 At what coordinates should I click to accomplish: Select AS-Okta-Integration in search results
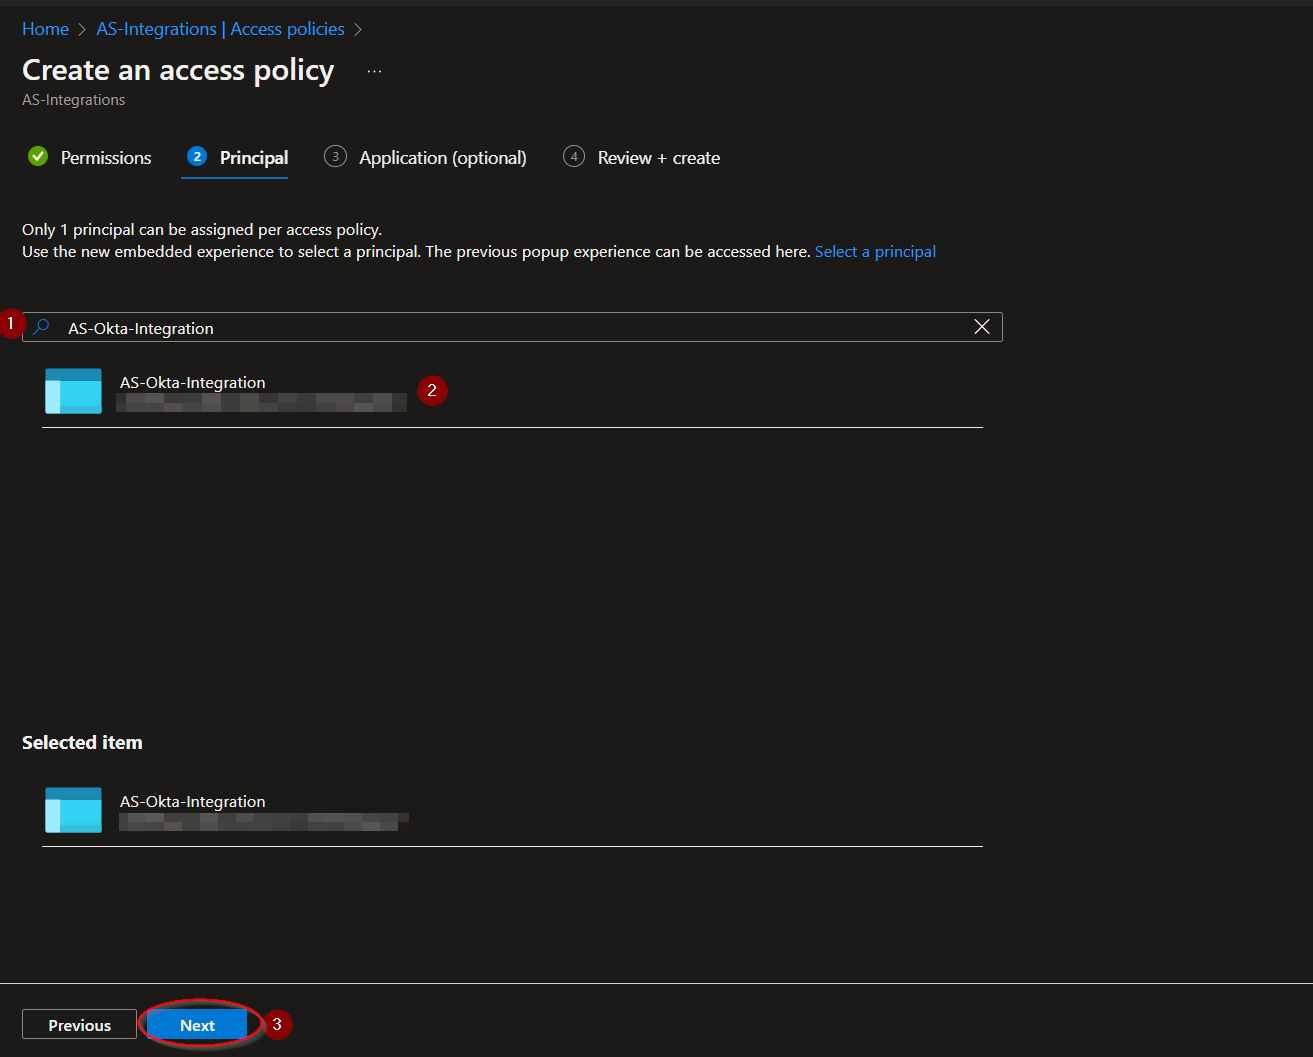point(512,391)
